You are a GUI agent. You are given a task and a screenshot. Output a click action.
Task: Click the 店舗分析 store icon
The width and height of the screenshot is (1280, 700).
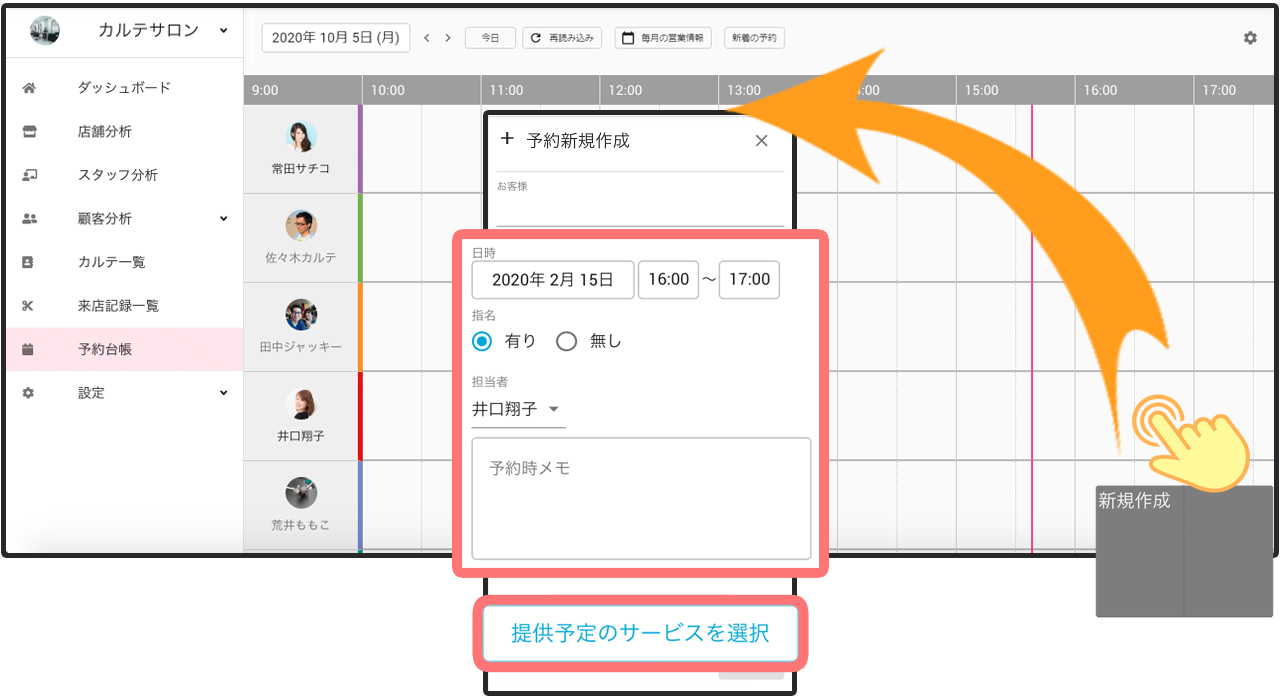pos(29,132)
